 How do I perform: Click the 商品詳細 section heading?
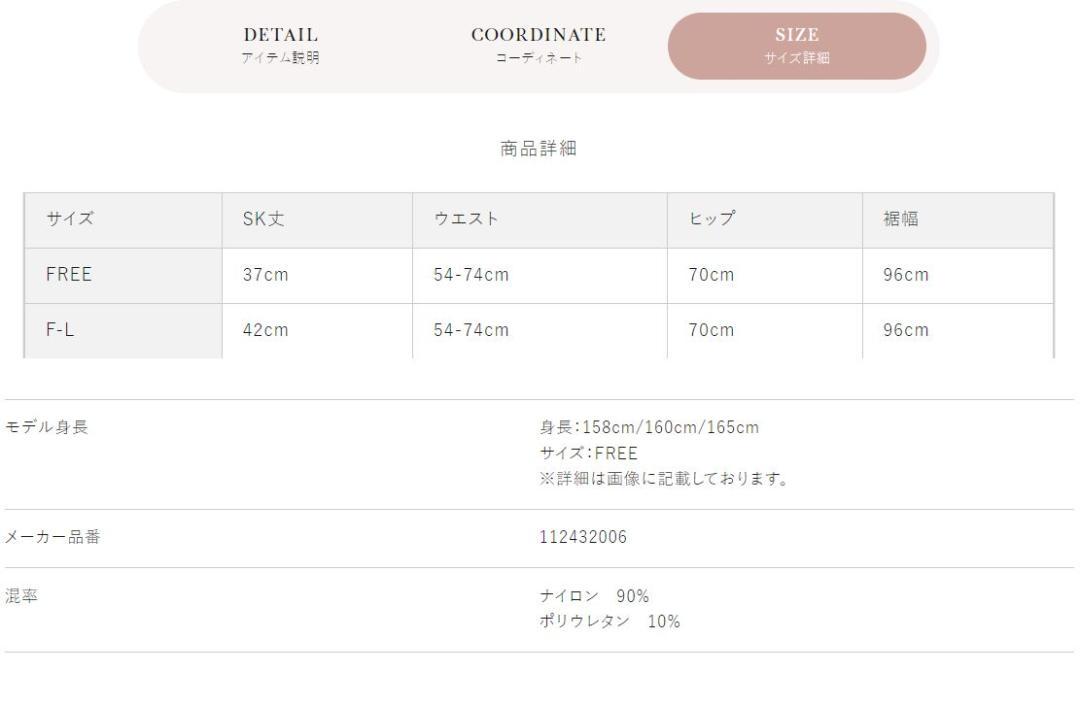tap(538, 148)
